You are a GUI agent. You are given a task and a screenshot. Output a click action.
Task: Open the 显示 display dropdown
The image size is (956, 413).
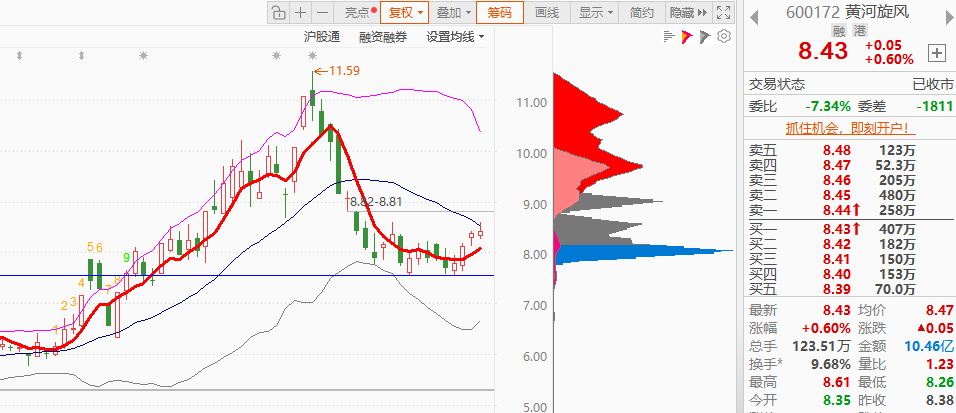tap(594, 12)
